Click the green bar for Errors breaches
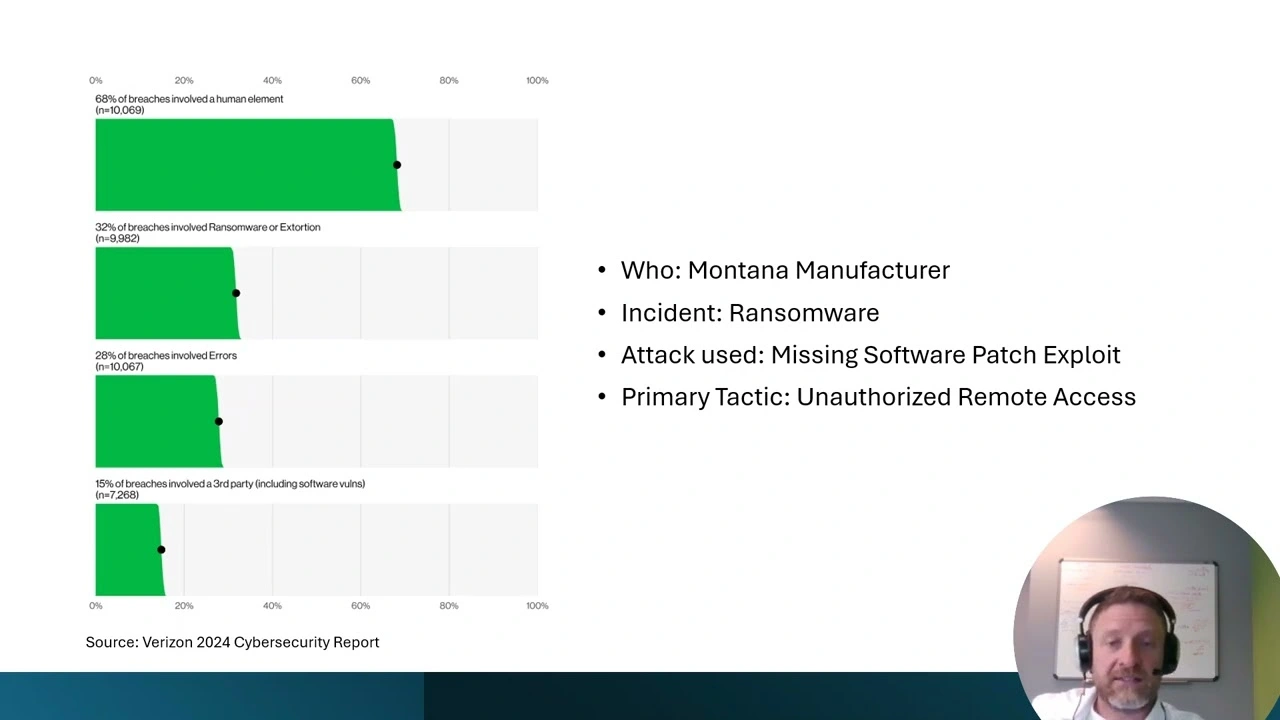Screen dimensions: 1280x720 click(x=158, y=421)
